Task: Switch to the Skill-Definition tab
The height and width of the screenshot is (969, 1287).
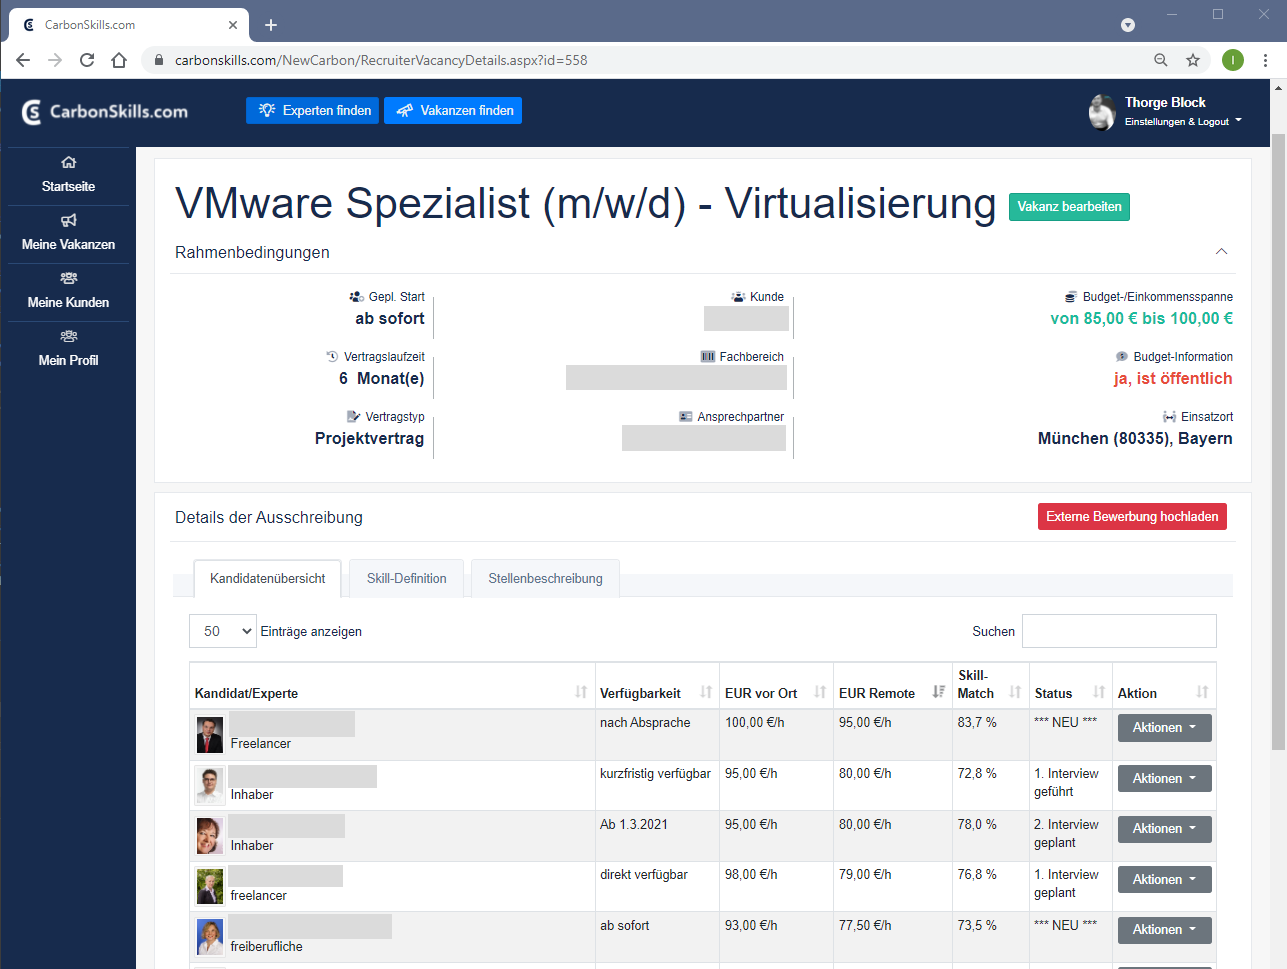Action: [406, 579]
